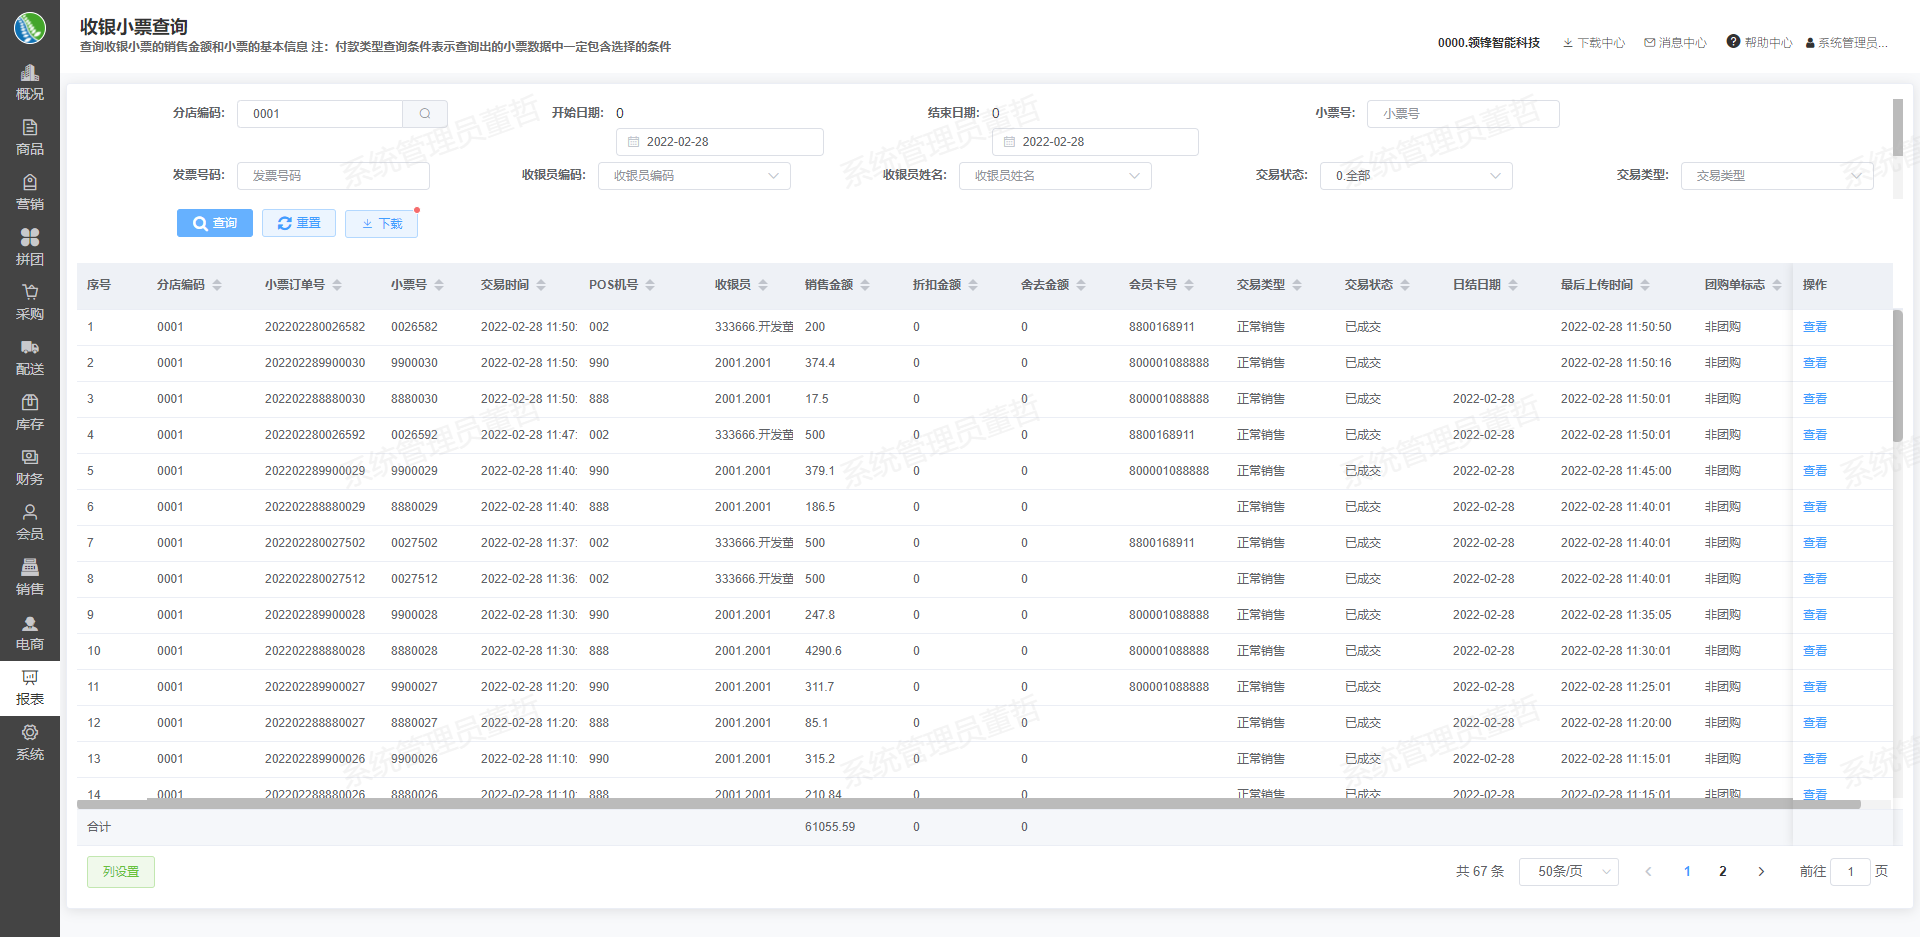Open the 营销 marketing sidebar icon
This screenshot has height=937, width=1920.
30,183
